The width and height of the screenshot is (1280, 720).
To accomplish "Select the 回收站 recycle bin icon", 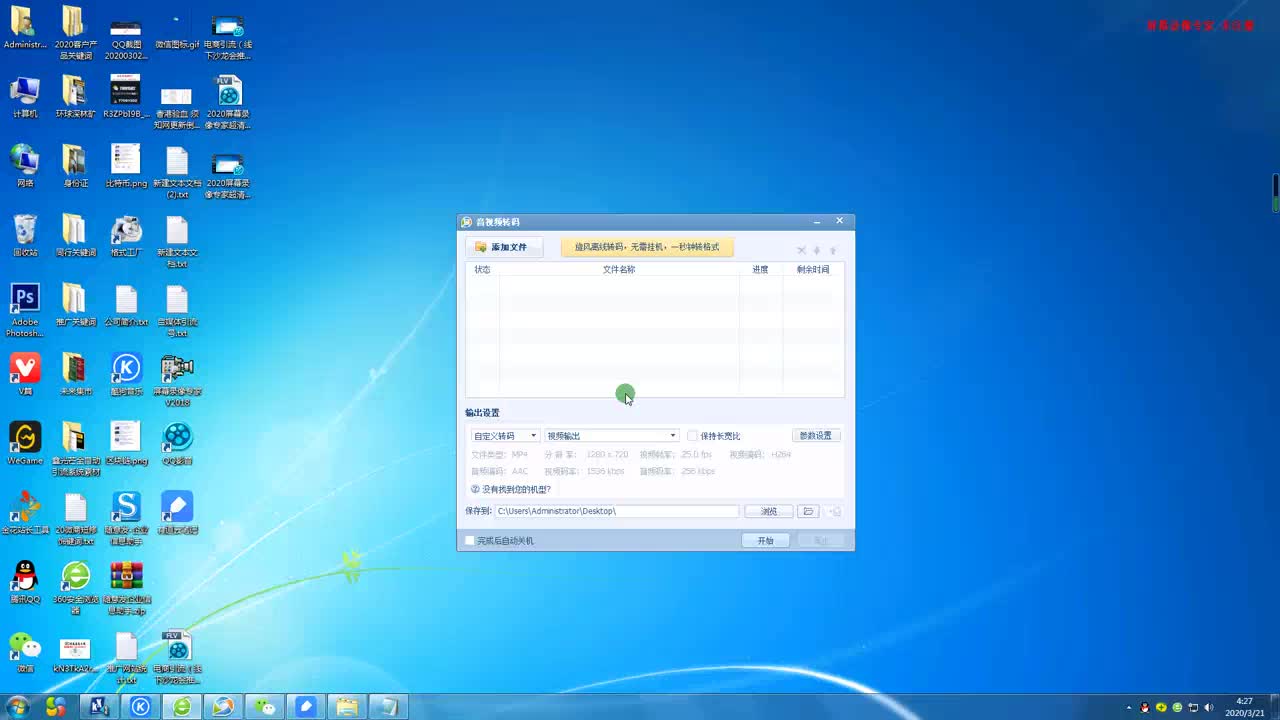I will click(x=25, y=235).
